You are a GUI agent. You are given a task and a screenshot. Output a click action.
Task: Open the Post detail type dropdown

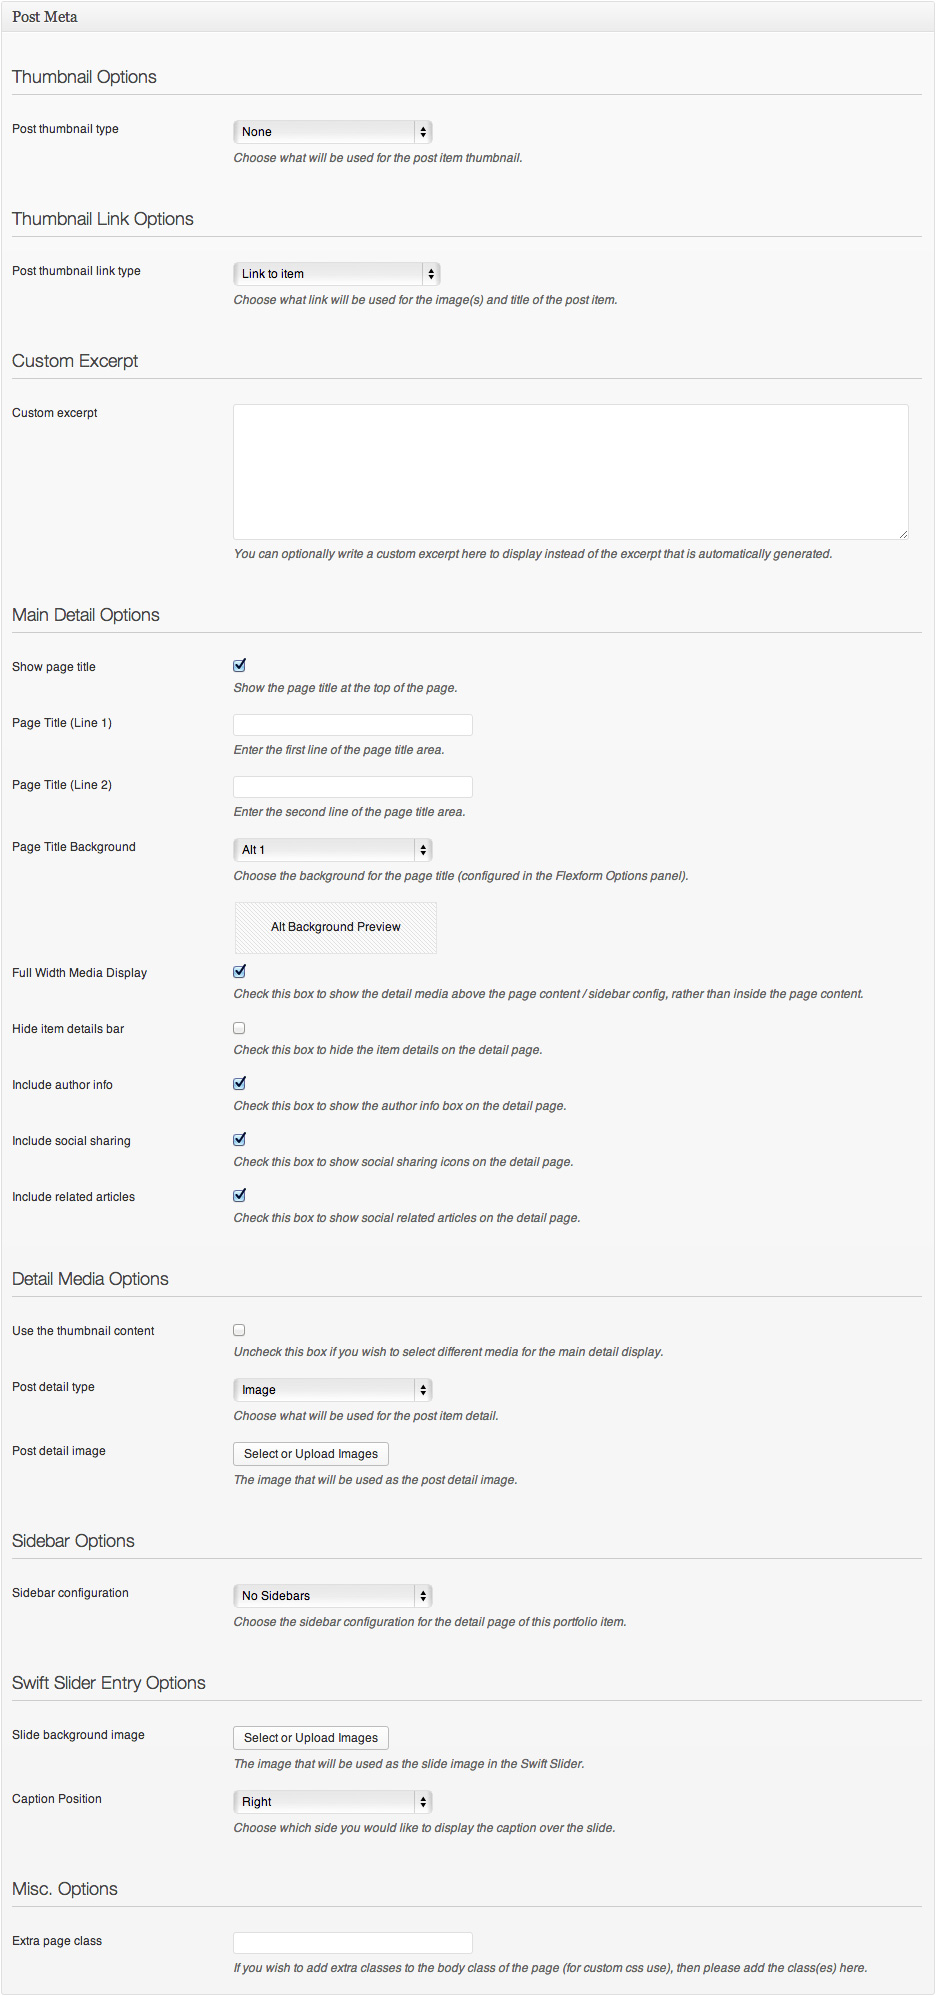(332, 1390)
